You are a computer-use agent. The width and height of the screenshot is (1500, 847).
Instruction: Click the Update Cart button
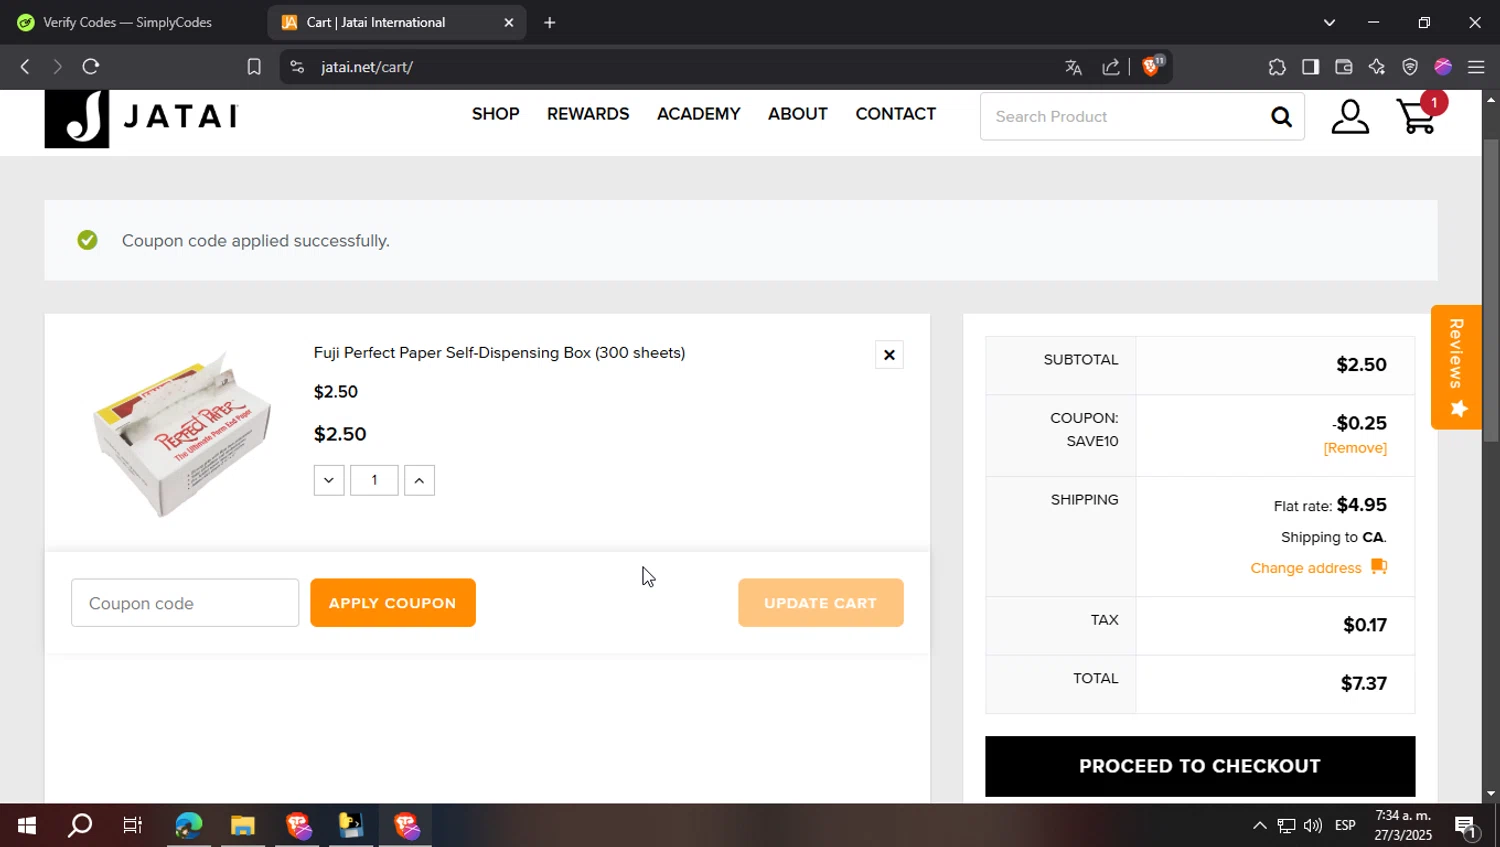[x=821, y=603]
